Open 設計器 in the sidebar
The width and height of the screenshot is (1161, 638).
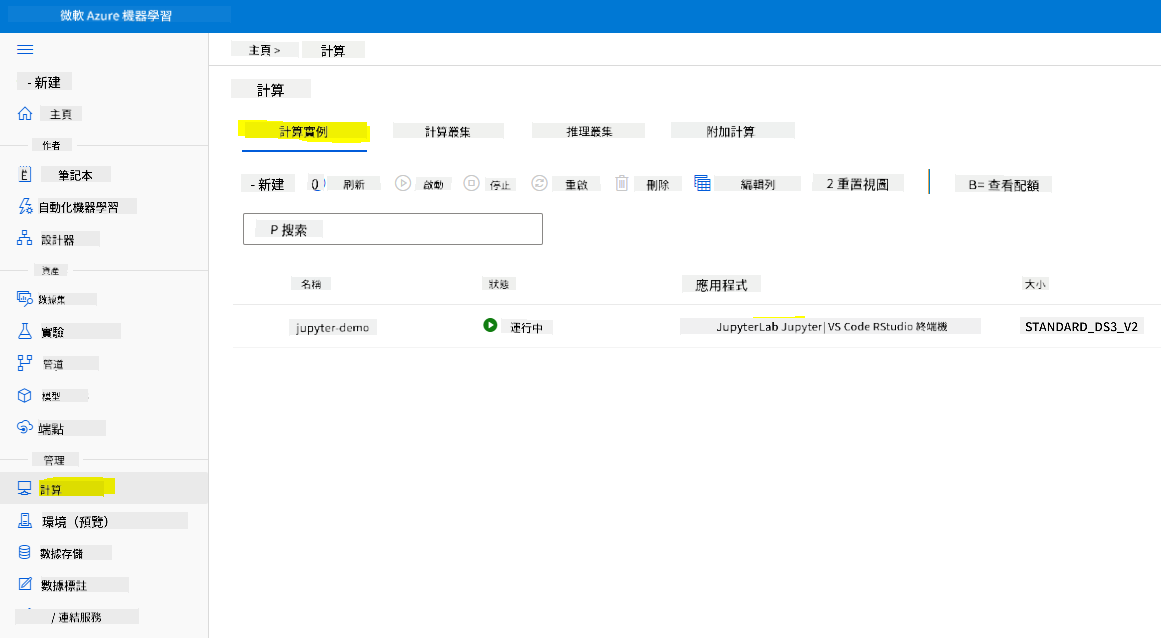coord(58,239)
